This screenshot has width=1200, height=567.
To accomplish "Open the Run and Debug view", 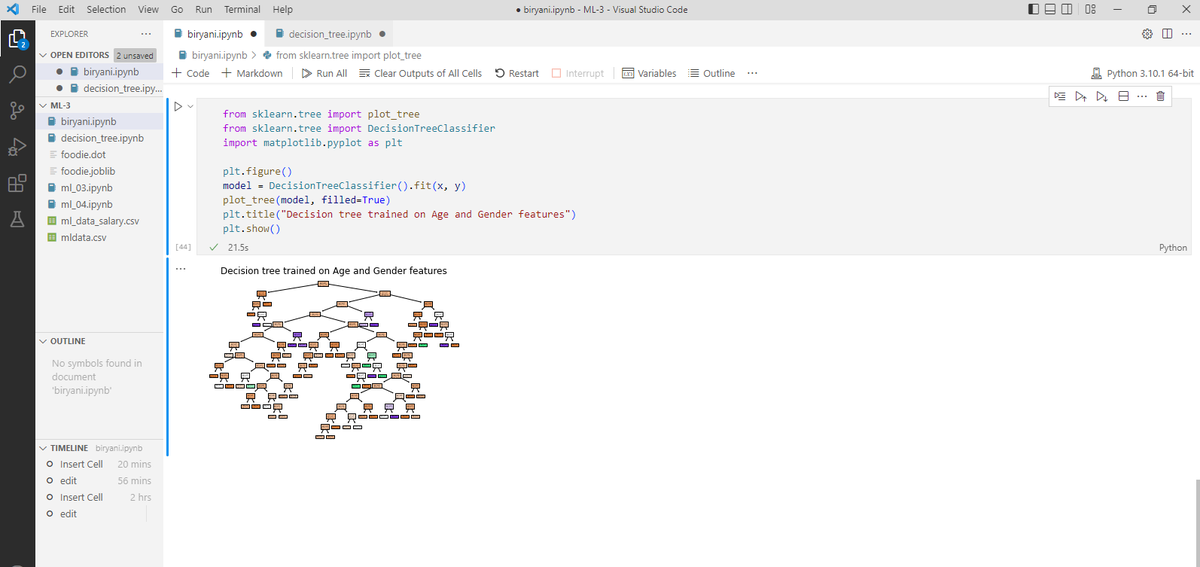I will [x=17, y=148].
